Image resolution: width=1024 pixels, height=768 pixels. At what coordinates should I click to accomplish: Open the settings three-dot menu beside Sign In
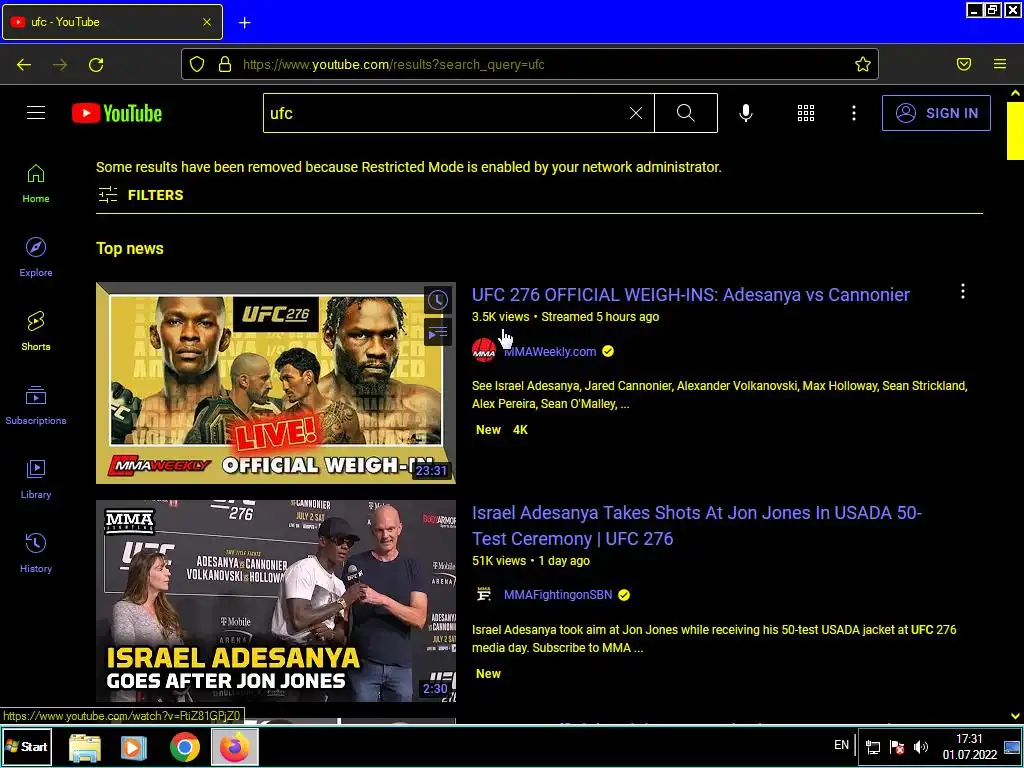(854, 113)
